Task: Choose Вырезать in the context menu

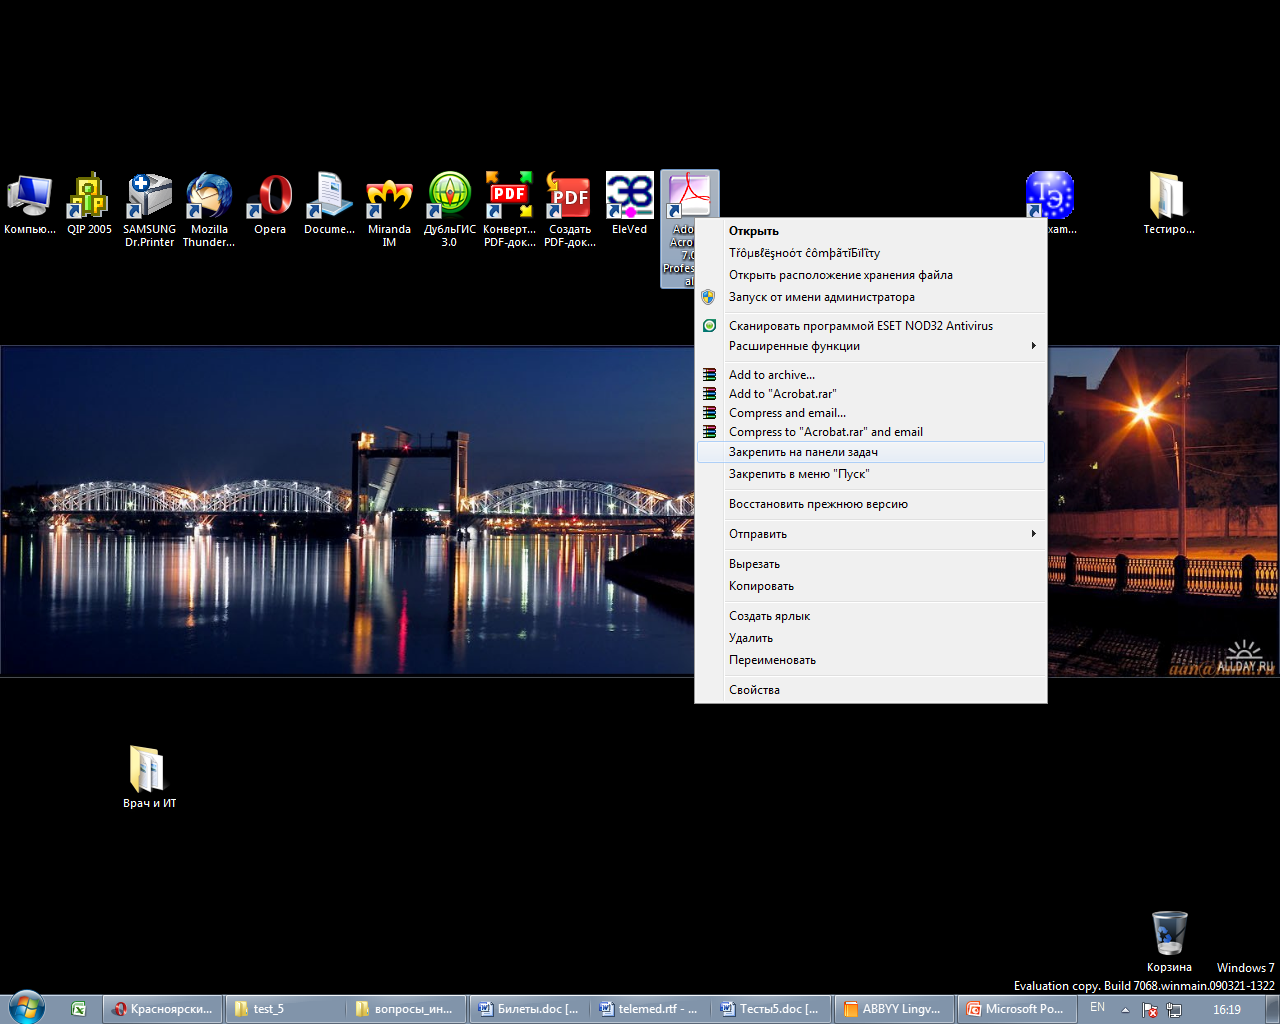Action: pyautogui.click(x=871, y=564)
